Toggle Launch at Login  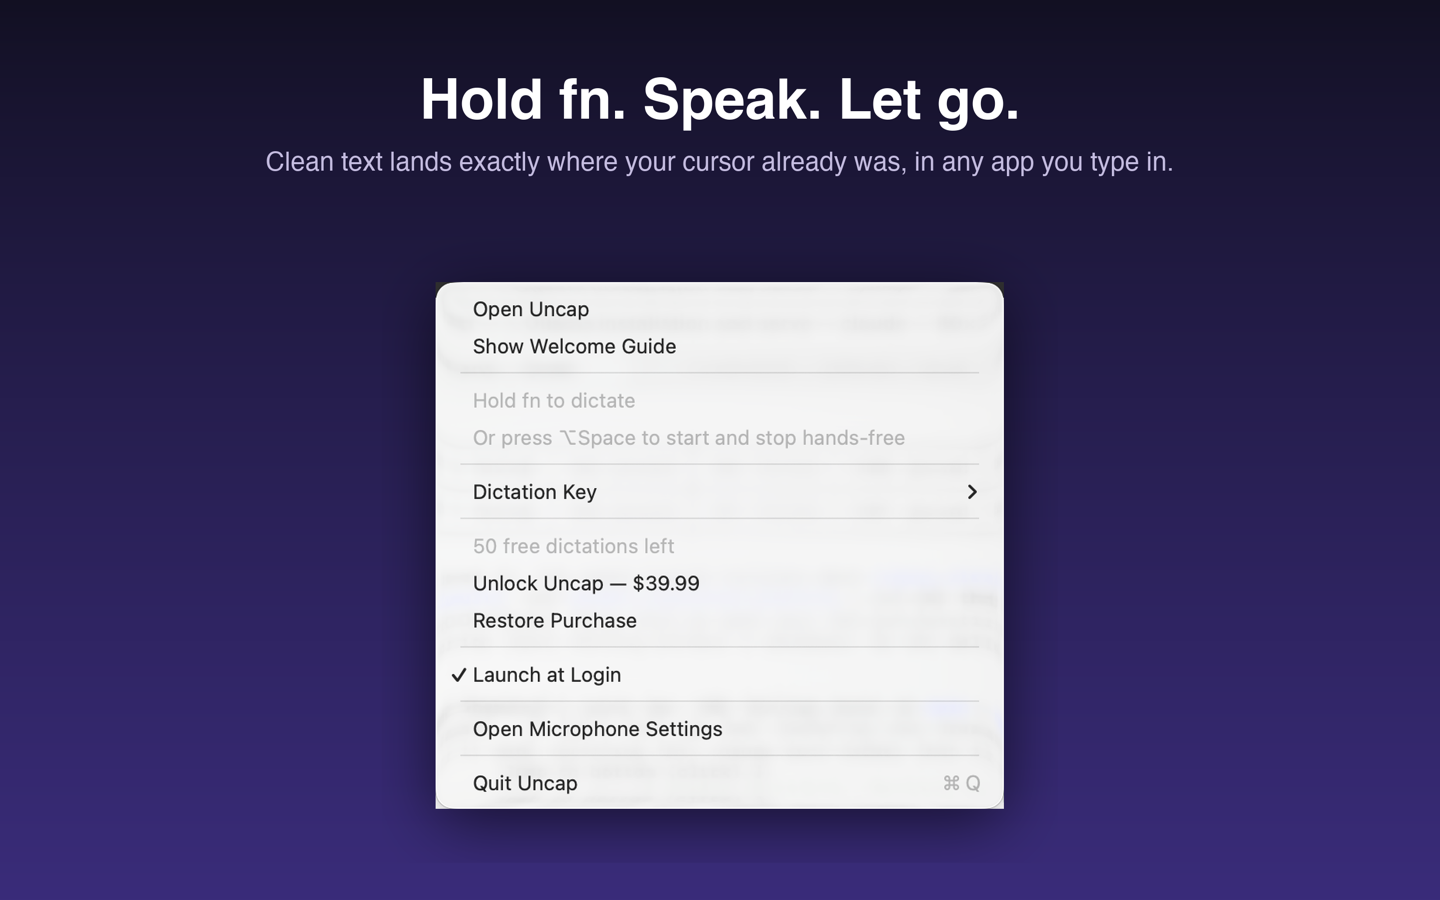(x=719, y=675)
